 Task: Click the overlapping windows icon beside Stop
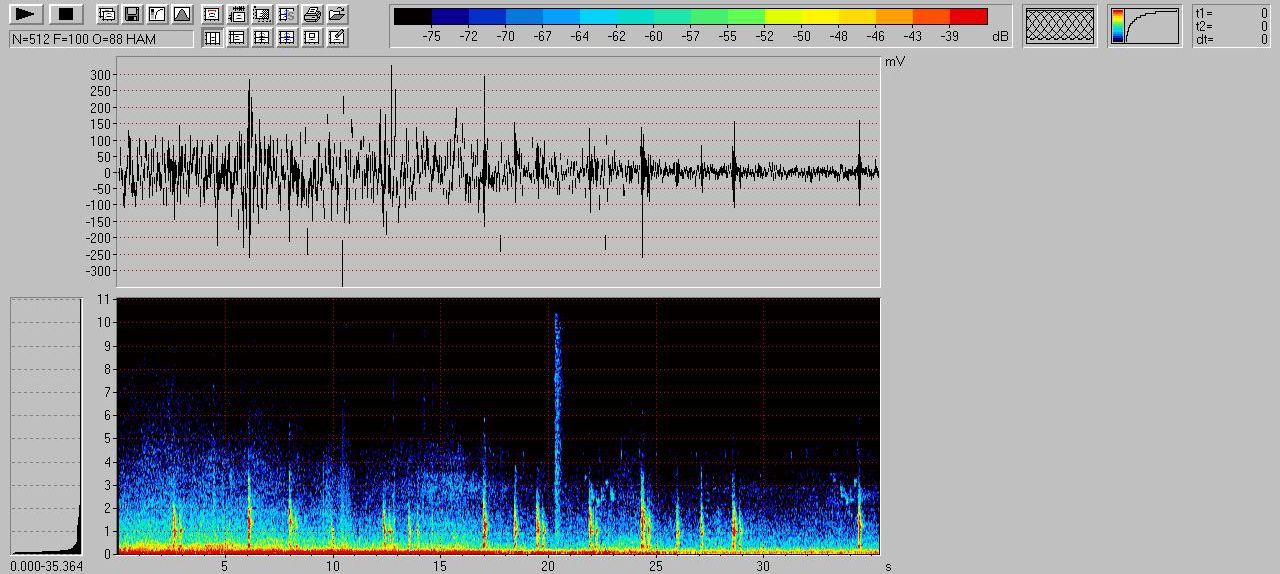pos(106,14)
